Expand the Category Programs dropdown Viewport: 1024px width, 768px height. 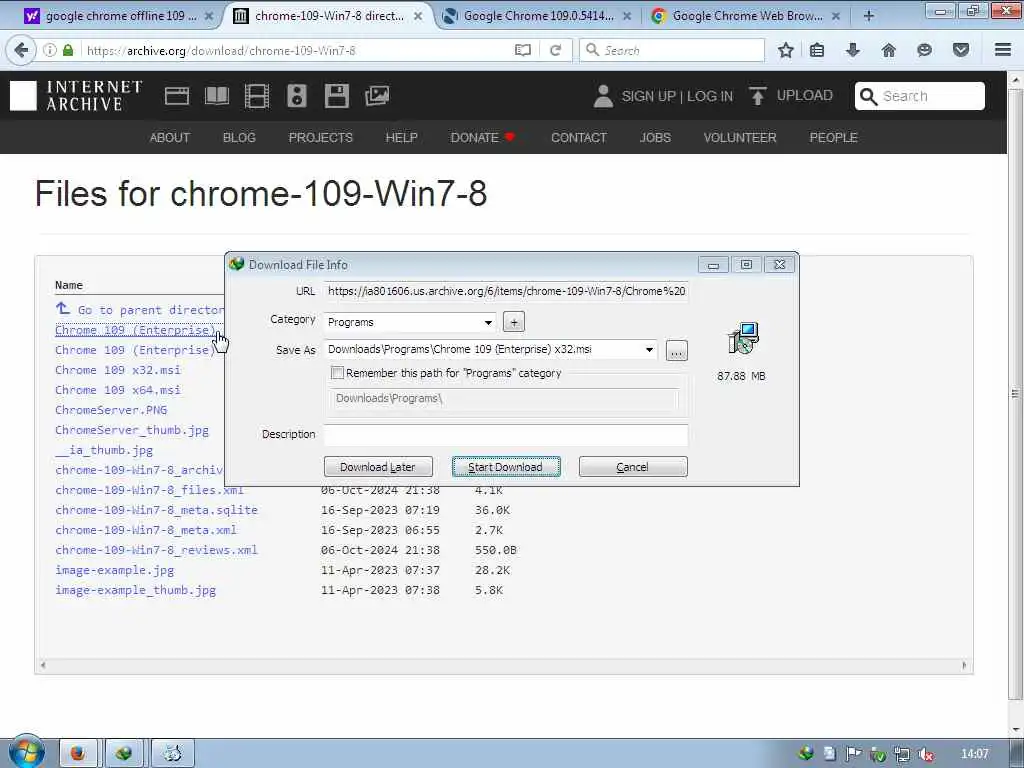point(488,323)
